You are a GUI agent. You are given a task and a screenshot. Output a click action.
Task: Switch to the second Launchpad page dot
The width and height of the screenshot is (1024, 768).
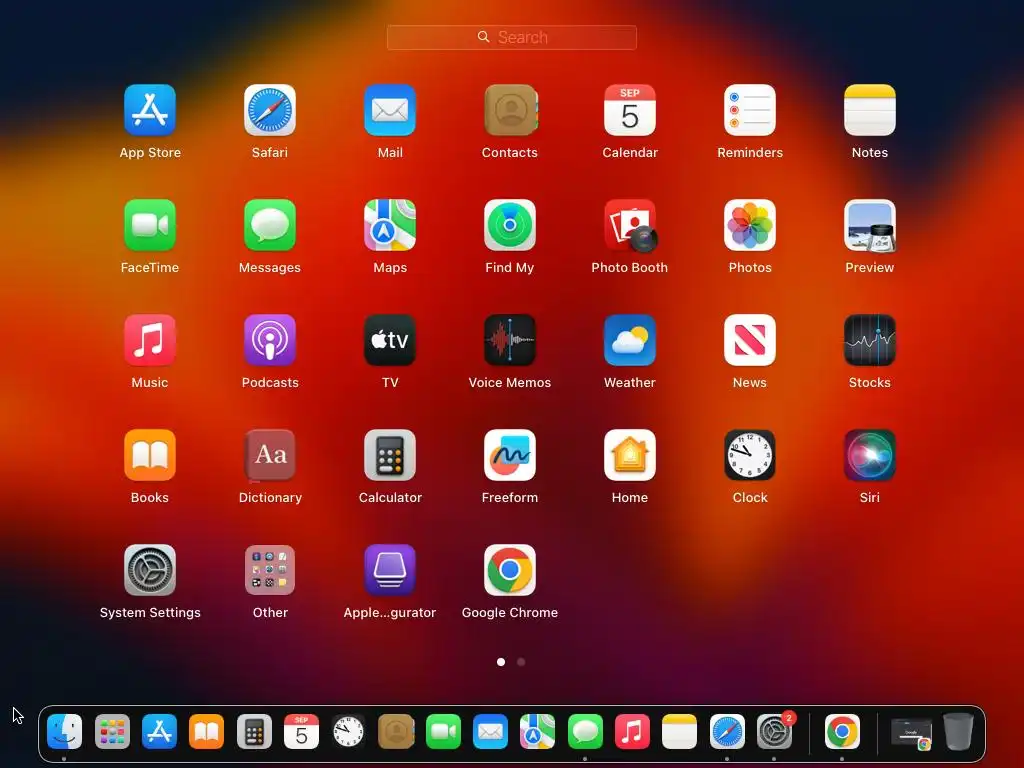coord(520,662)
